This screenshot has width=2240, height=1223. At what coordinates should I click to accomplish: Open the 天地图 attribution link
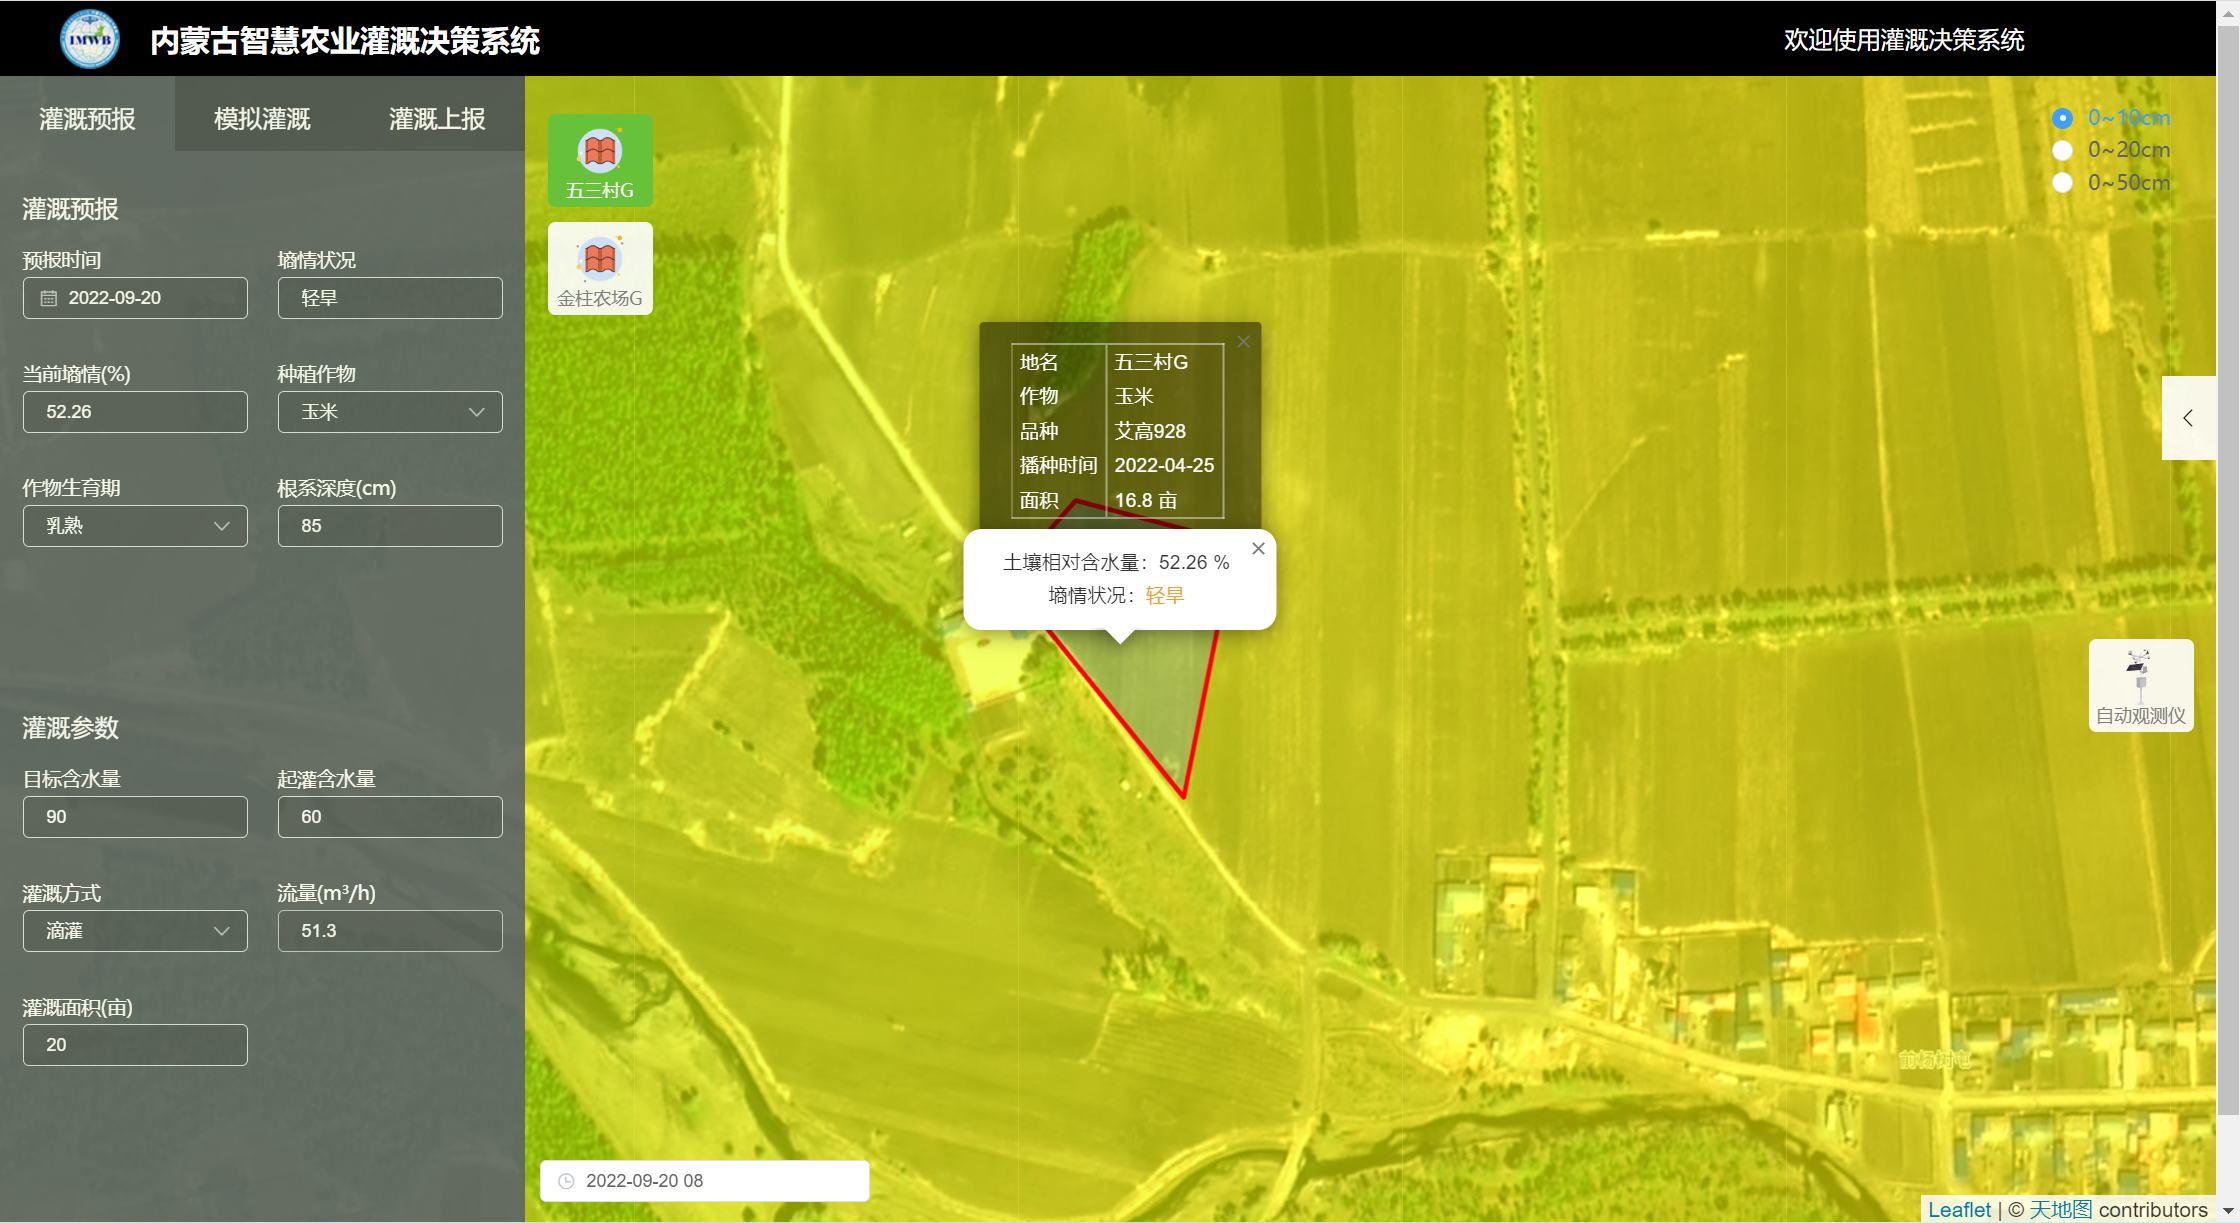(x=2060, y=1210)
